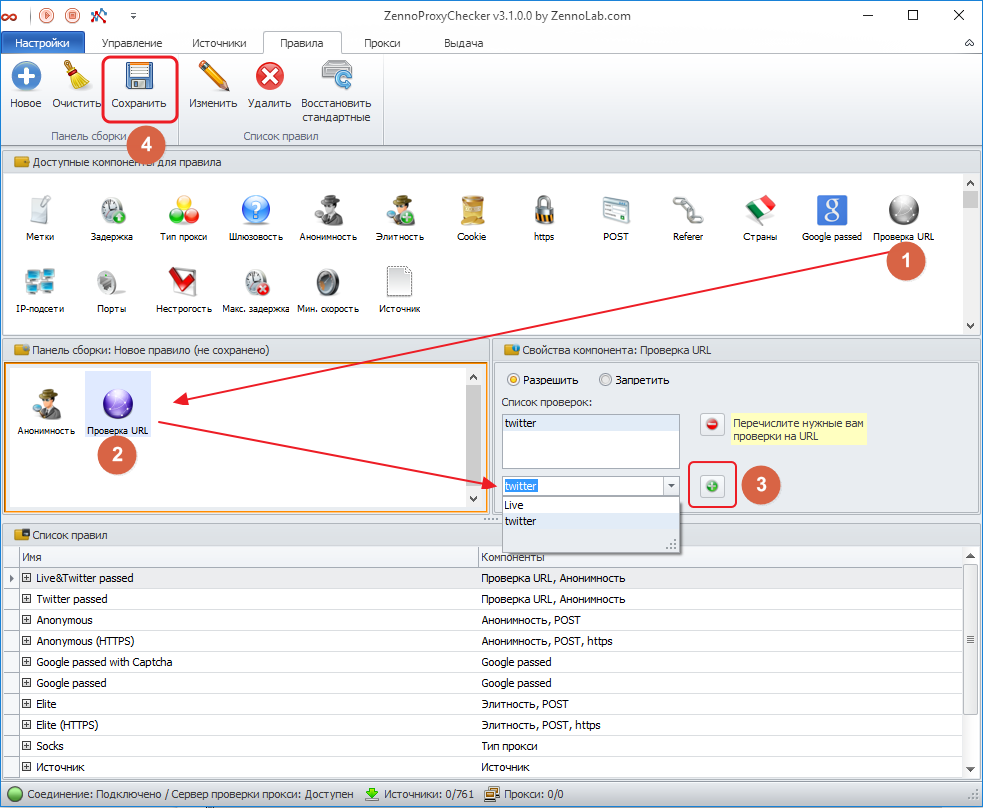
Task: Select the Google passed component icon
Action: click(x=831, y=211)
